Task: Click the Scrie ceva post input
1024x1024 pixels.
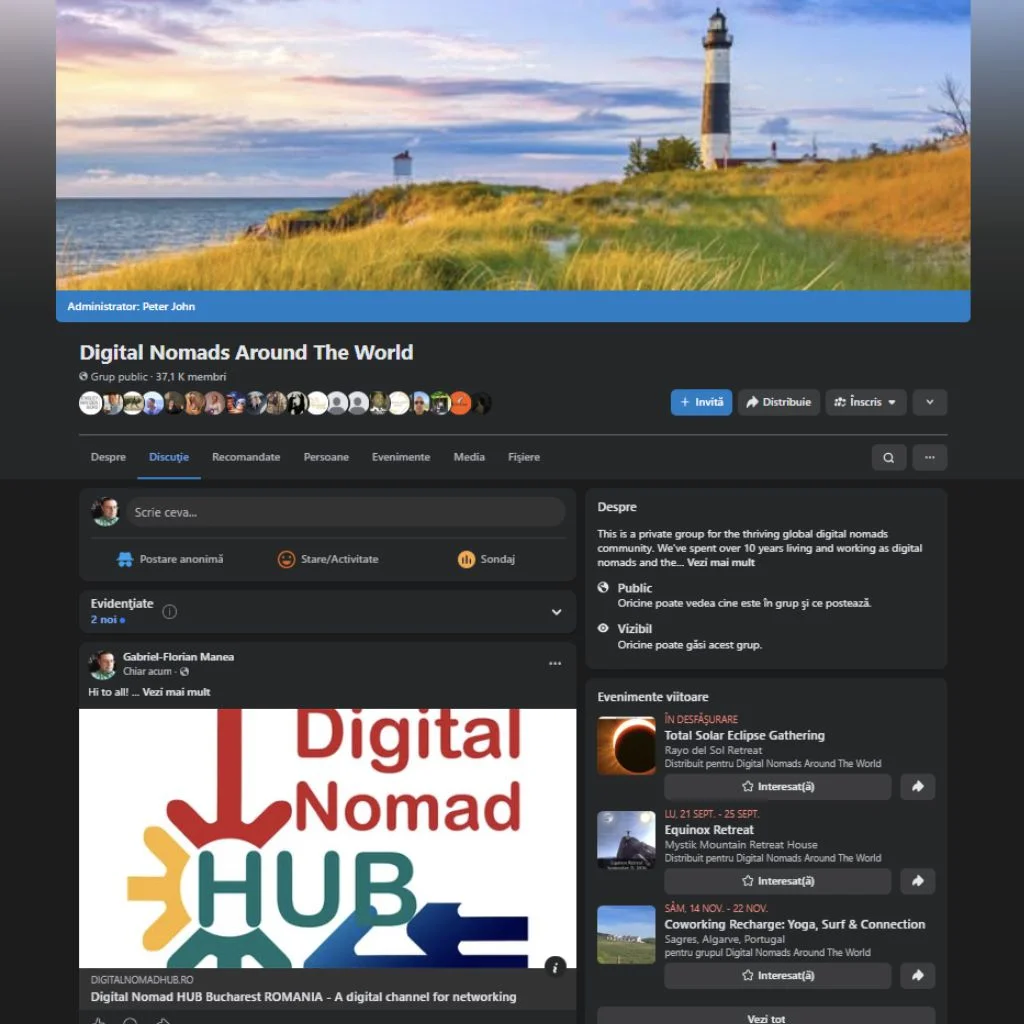Action: [346, 512]
